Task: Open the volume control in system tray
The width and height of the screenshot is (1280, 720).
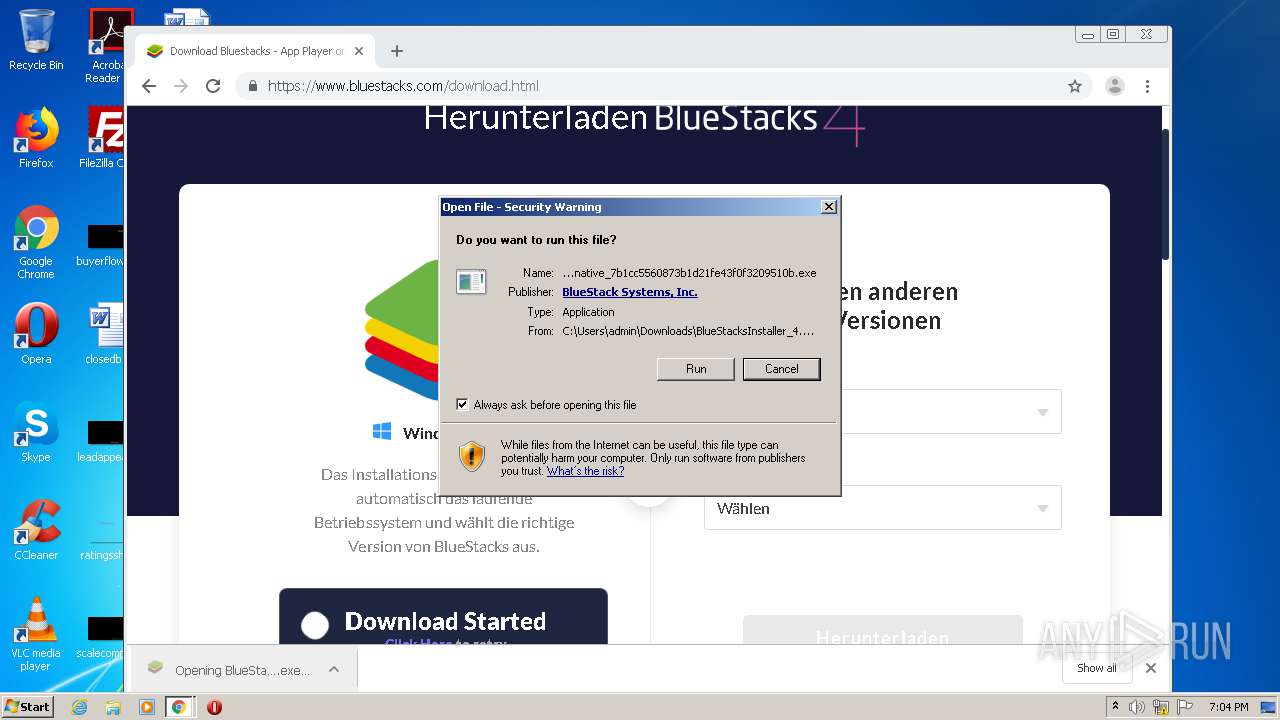Action: tap(1137, 707)
